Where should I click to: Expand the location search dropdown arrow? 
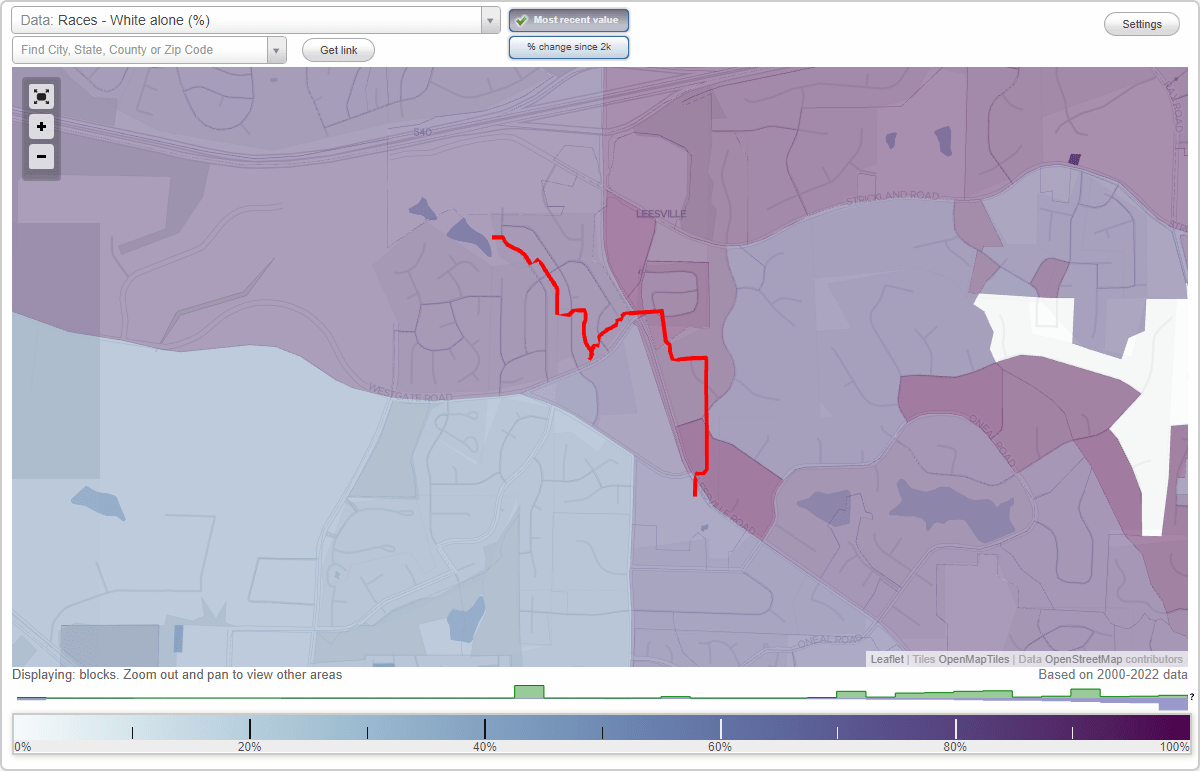point(276,50)
